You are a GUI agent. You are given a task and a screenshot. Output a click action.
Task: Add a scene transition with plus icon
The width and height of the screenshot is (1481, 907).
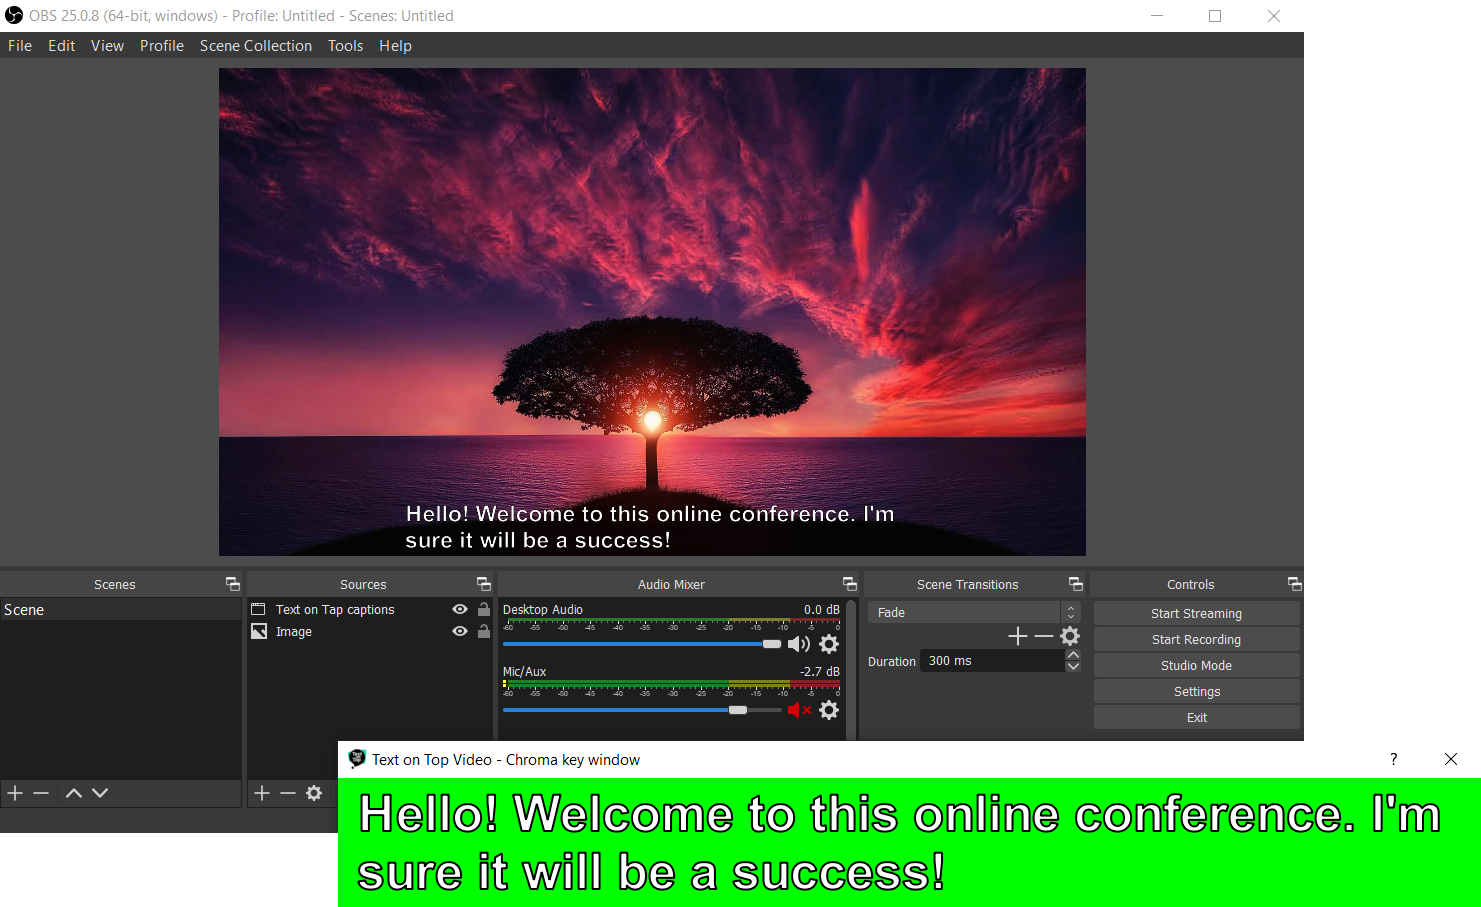click(x=1018, y=636)
